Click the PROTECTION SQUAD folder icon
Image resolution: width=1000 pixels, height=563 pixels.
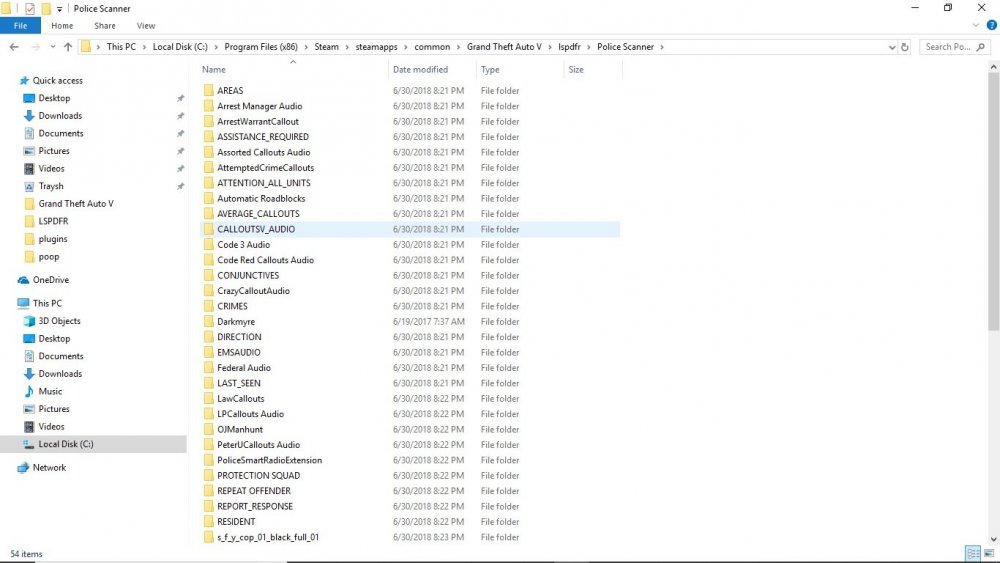pos(209,476)
